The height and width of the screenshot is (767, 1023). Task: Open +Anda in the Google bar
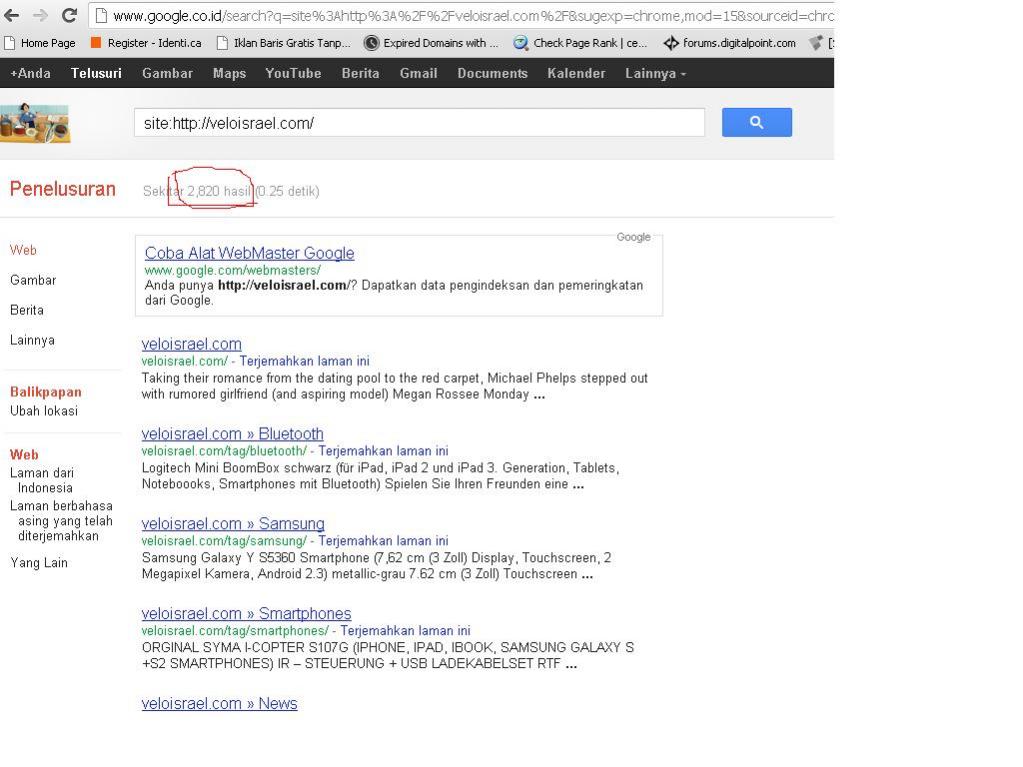coord(31,73)
